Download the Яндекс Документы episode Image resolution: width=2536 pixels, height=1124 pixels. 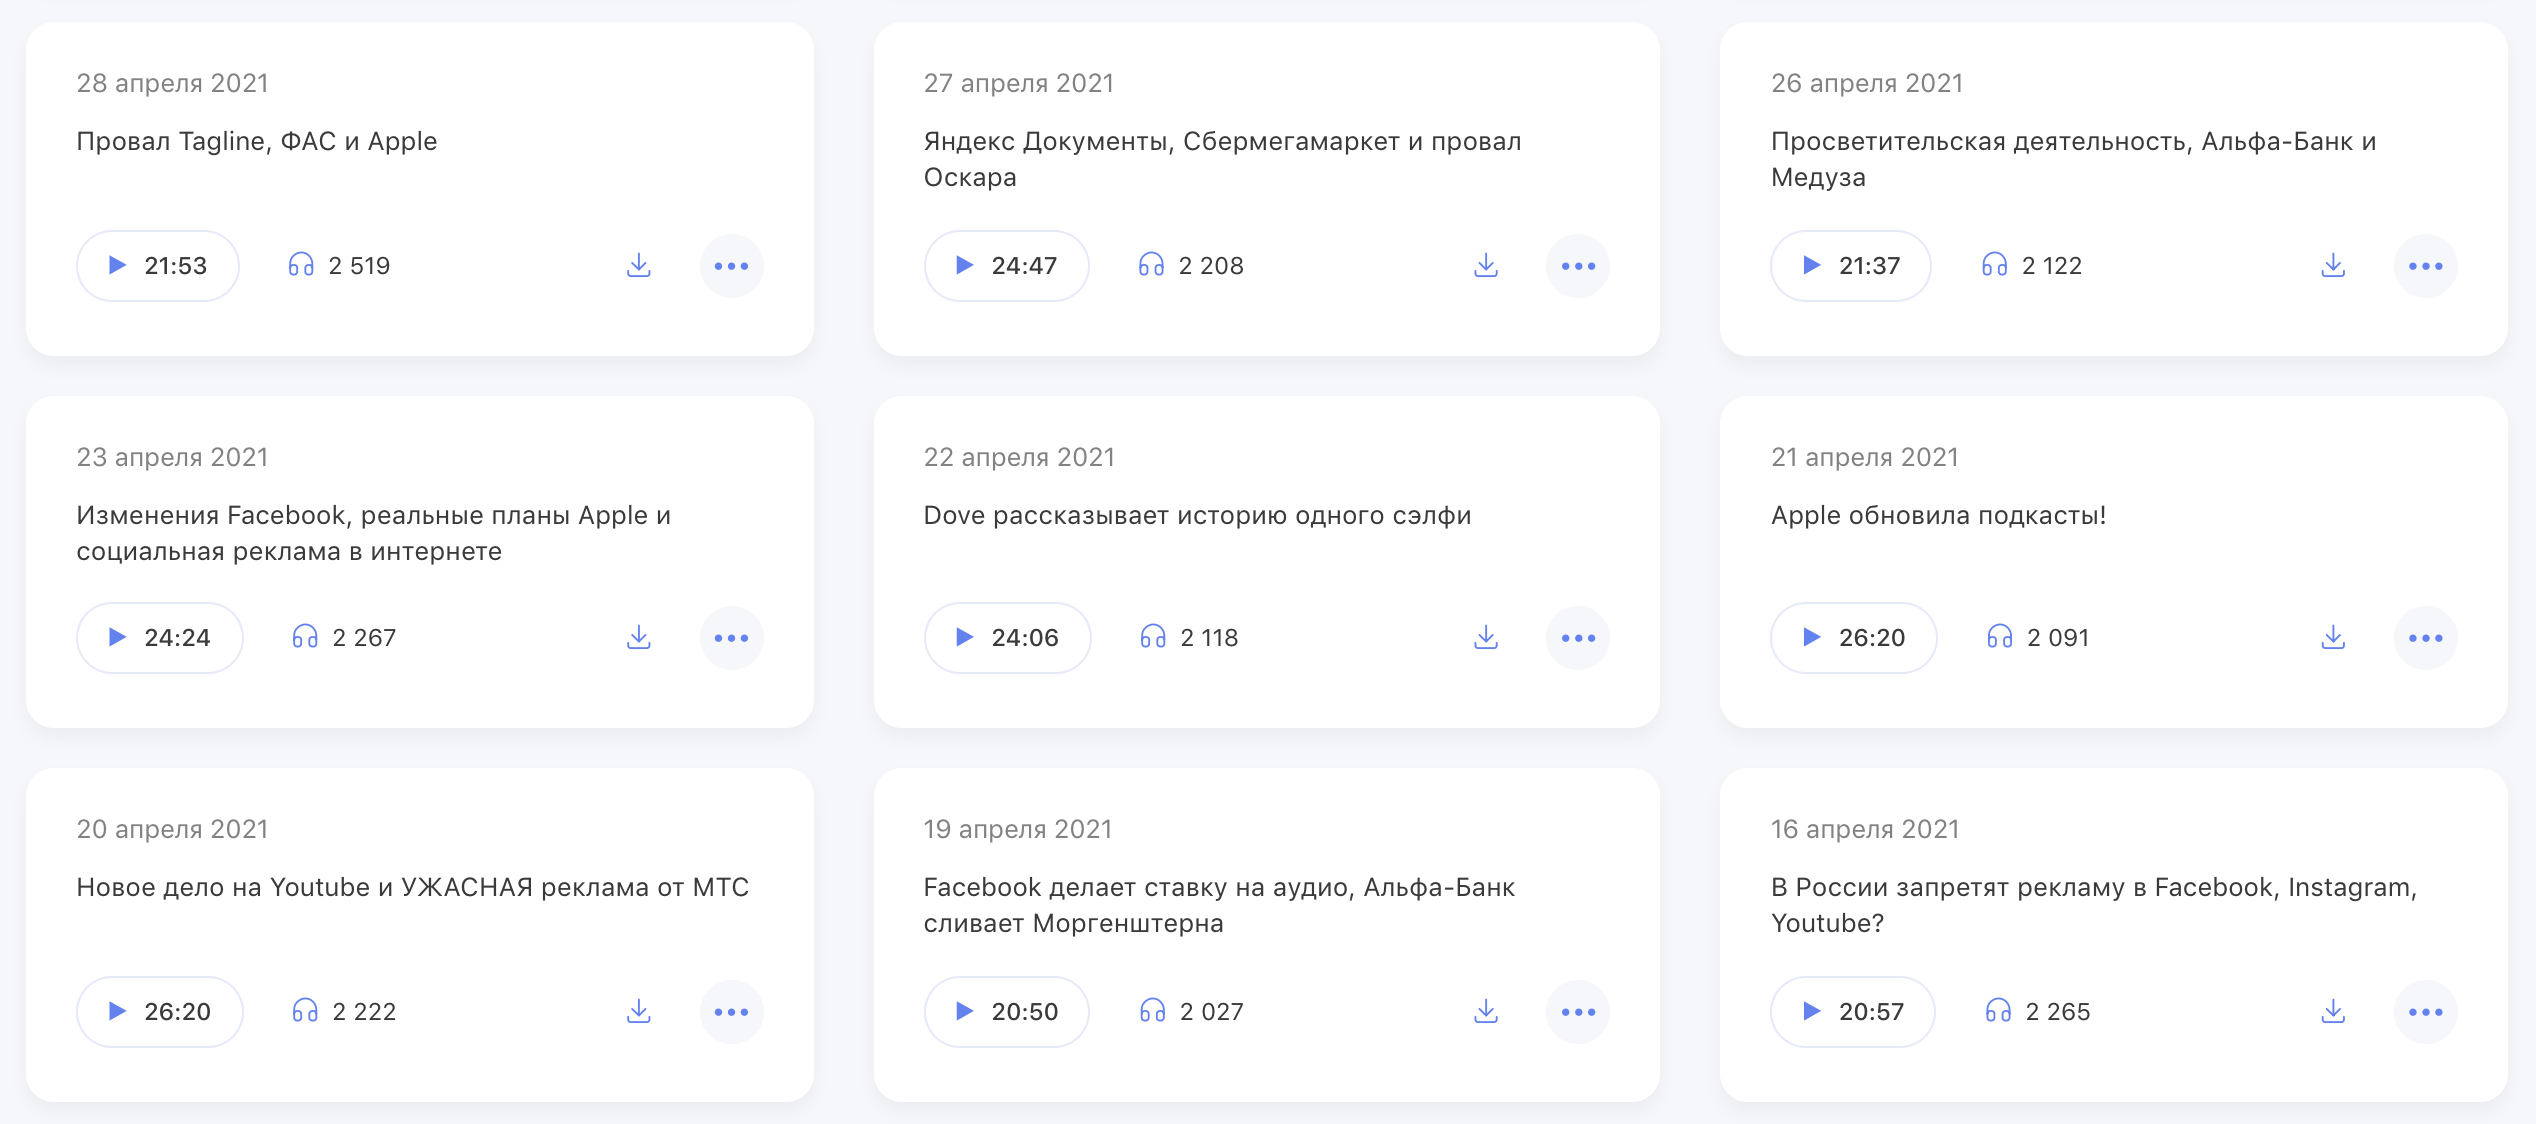[x=1486, y=266]
